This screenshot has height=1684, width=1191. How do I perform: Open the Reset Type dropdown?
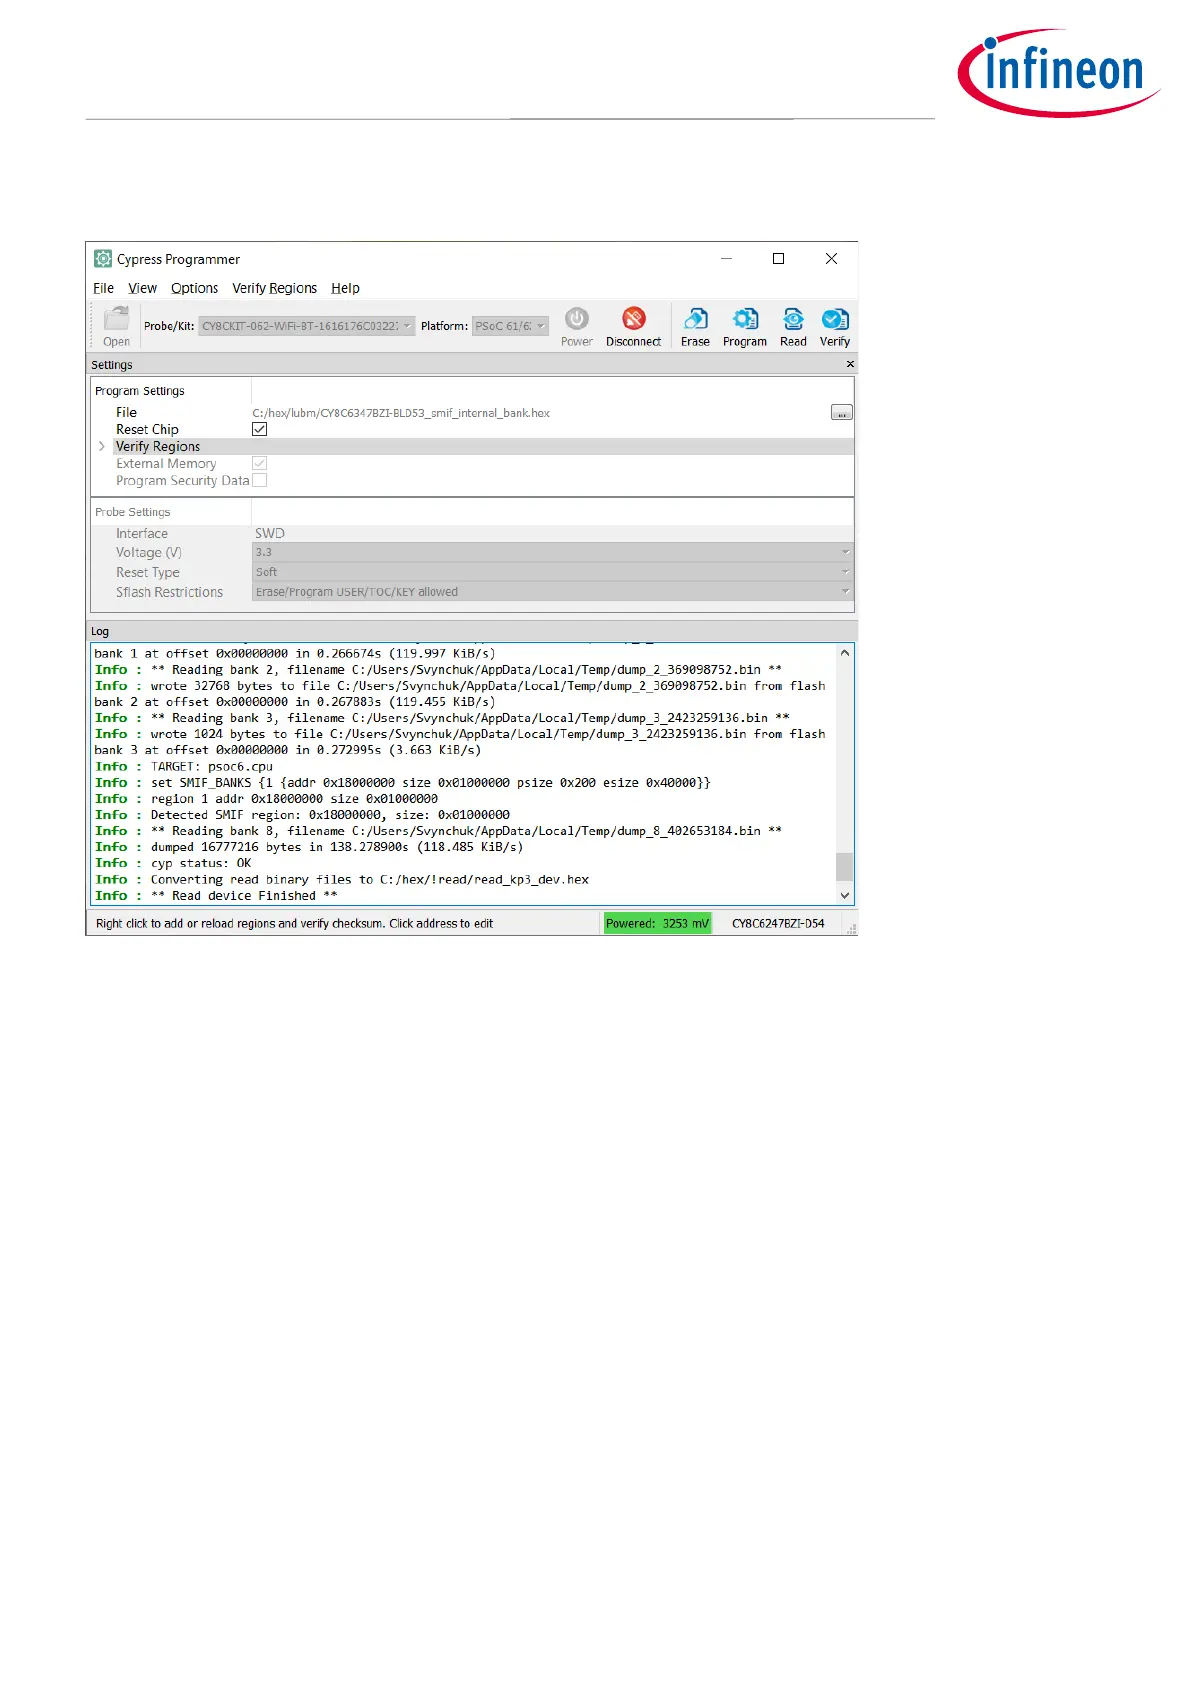tap(552, 572)
